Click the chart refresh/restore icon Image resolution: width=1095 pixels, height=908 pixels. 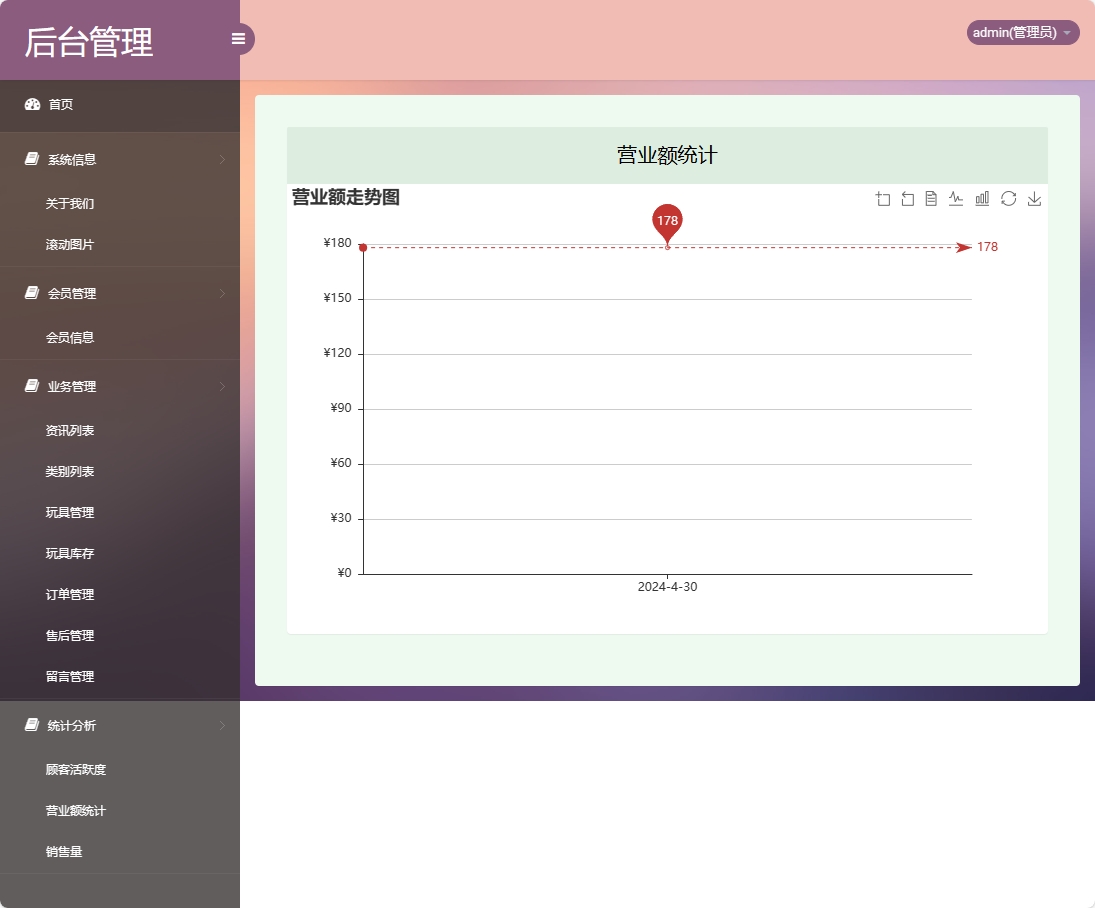pyautogui.click(x=1008, y=198)
